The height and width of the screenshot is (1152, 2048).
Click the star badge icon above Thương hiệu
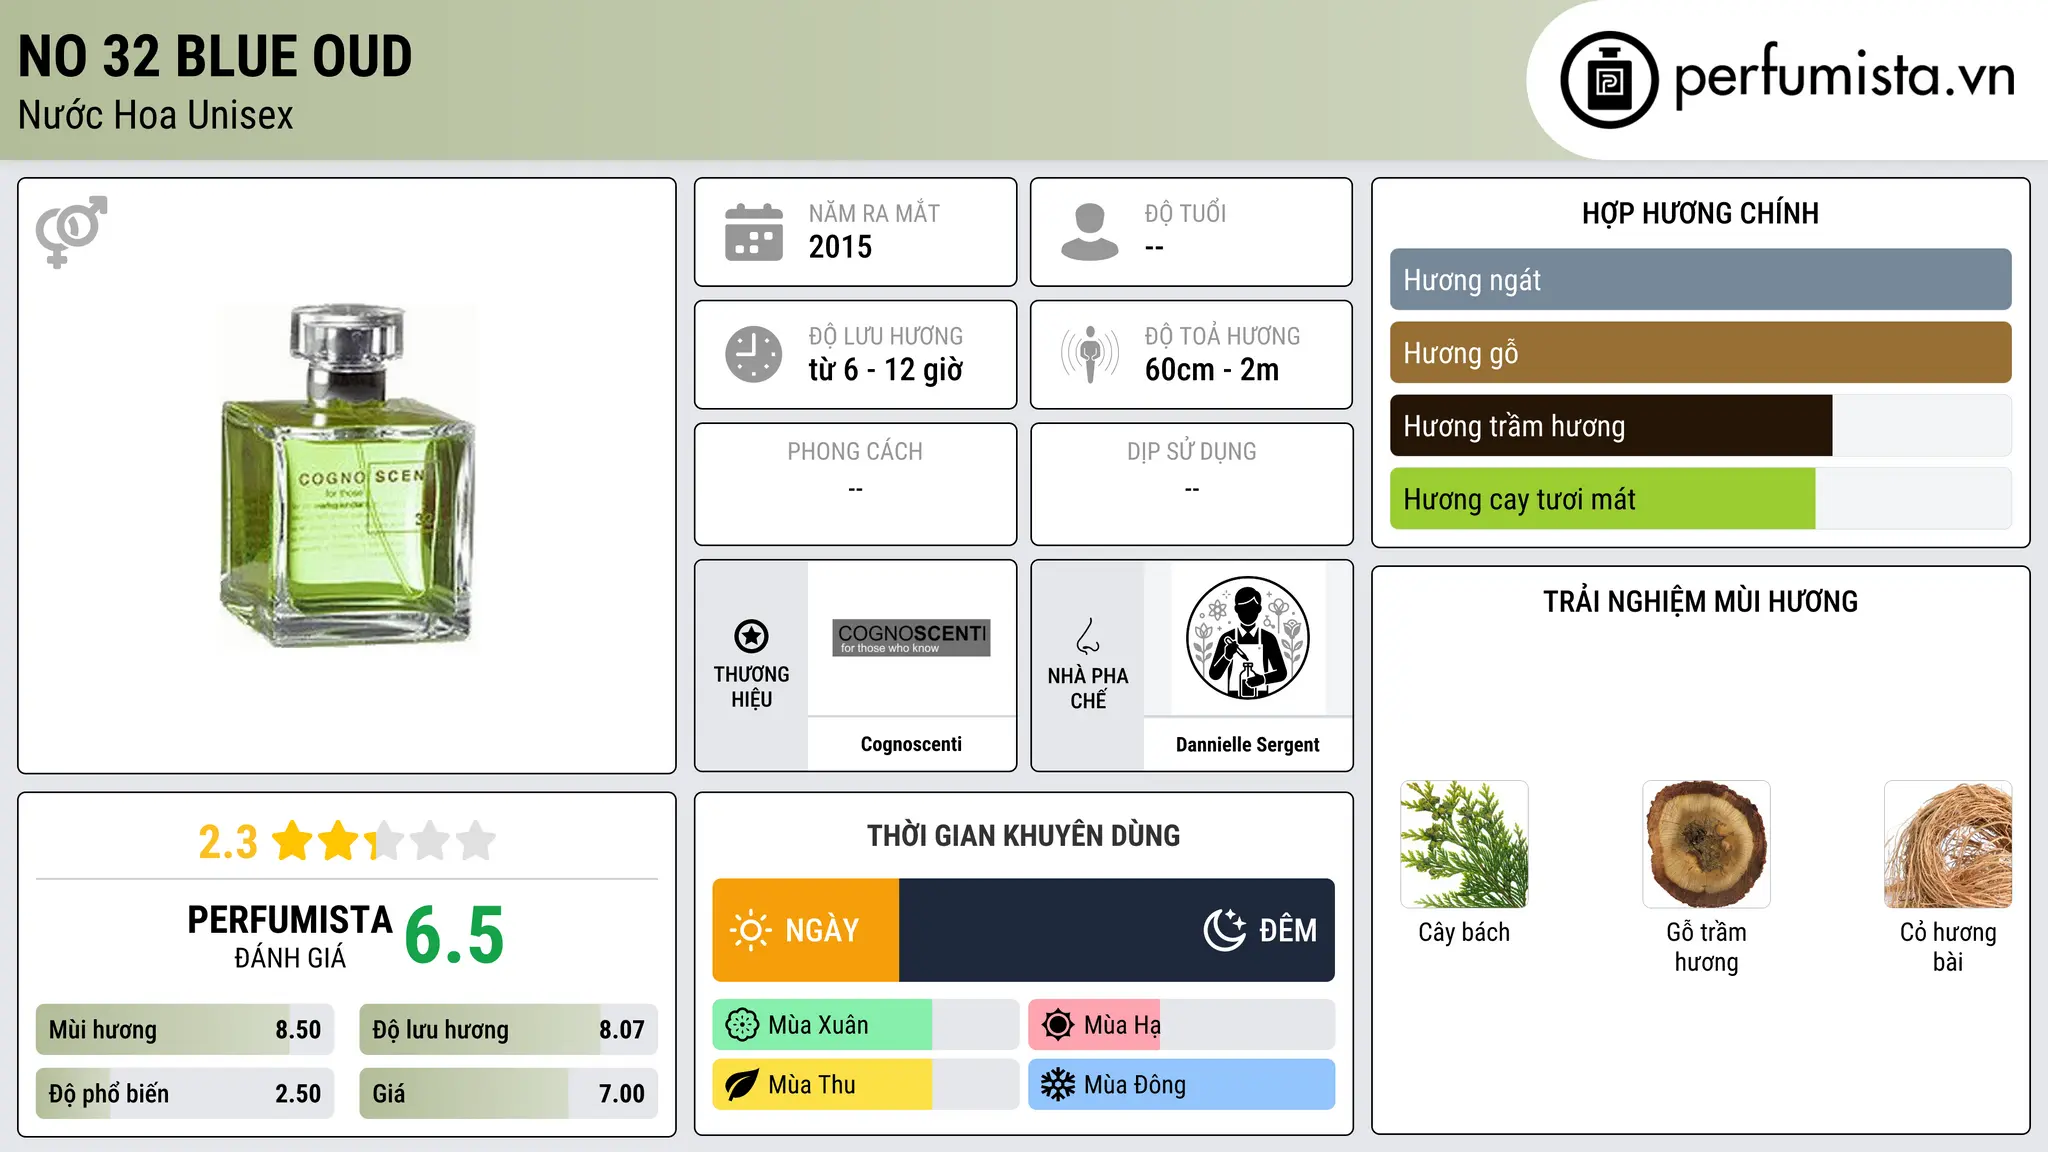tap(751, 636)
